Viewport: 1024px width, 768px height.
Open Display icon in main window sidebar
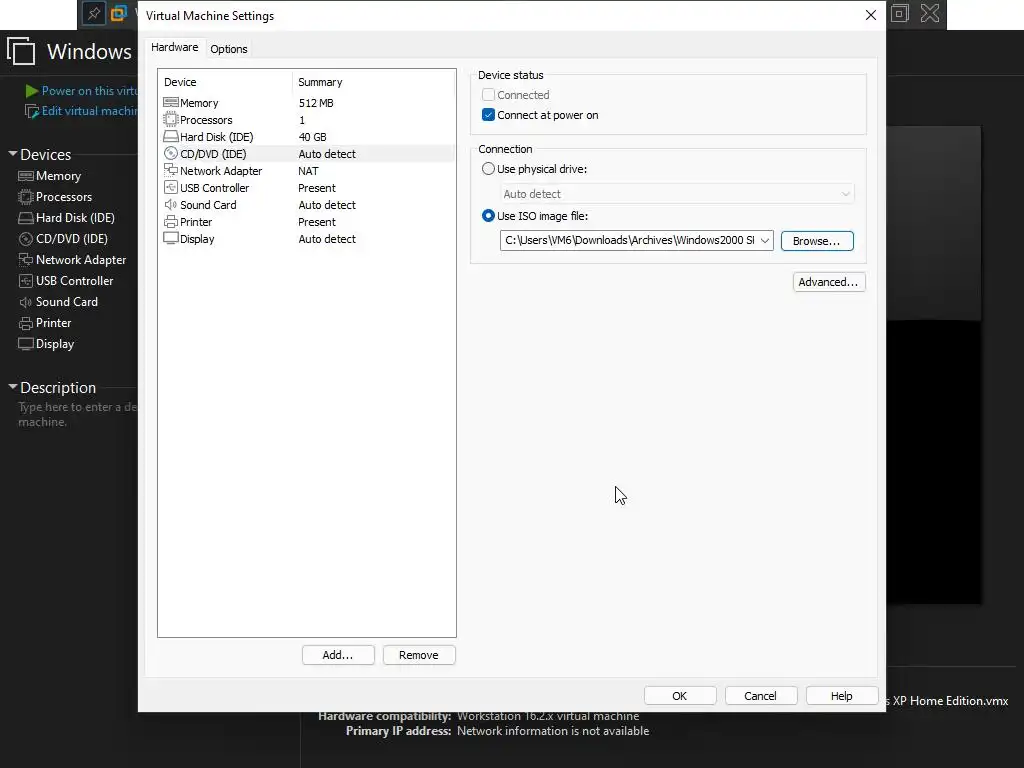pos(25,344)
